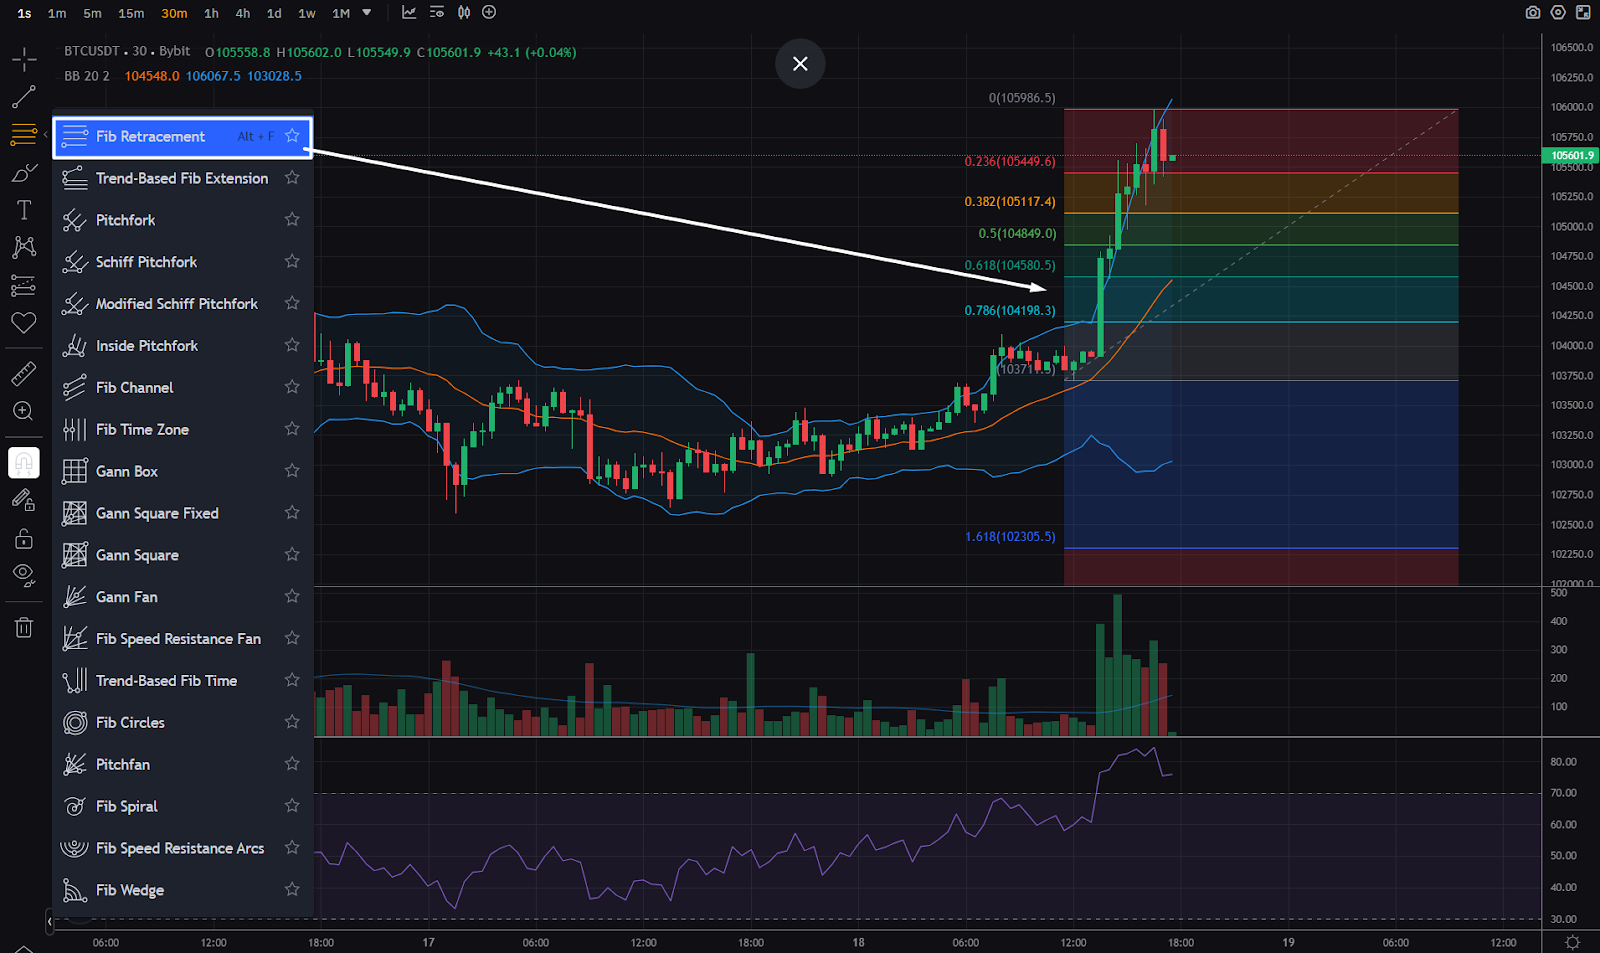Click the candlestick style icon in top bar

click(464, 13)
